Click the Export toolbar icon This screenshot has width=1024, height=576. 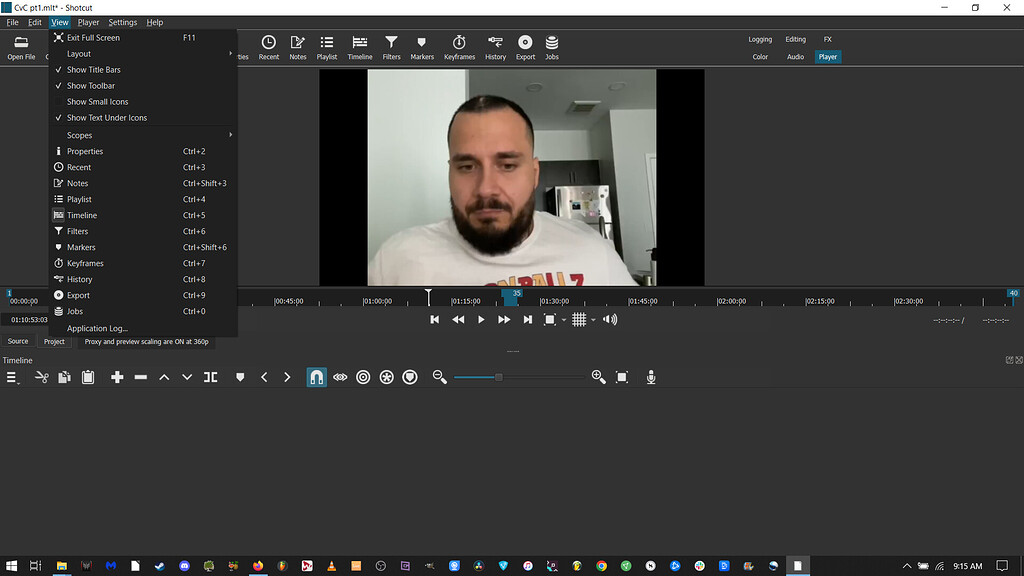tap(525, 47)
